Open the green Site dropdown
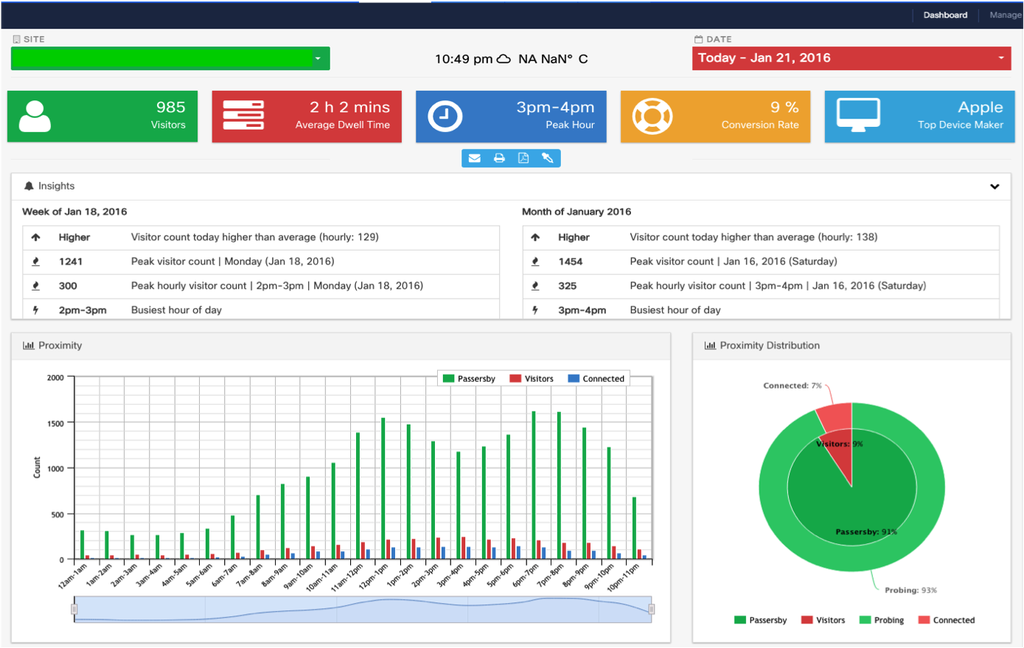Image resolution: width=1024 pixels, height=648 pixels. [x=170, y=59]
